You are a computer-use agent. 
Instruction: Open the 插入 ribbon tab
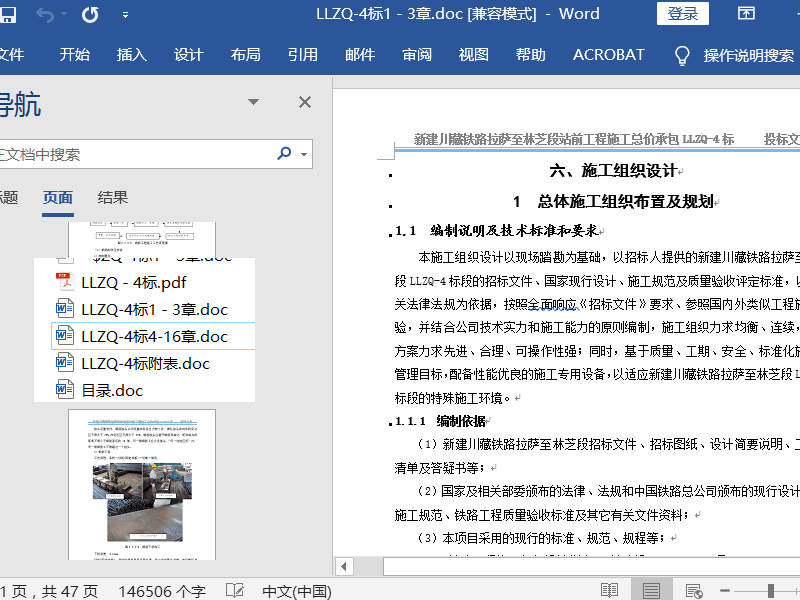[131, 55]
